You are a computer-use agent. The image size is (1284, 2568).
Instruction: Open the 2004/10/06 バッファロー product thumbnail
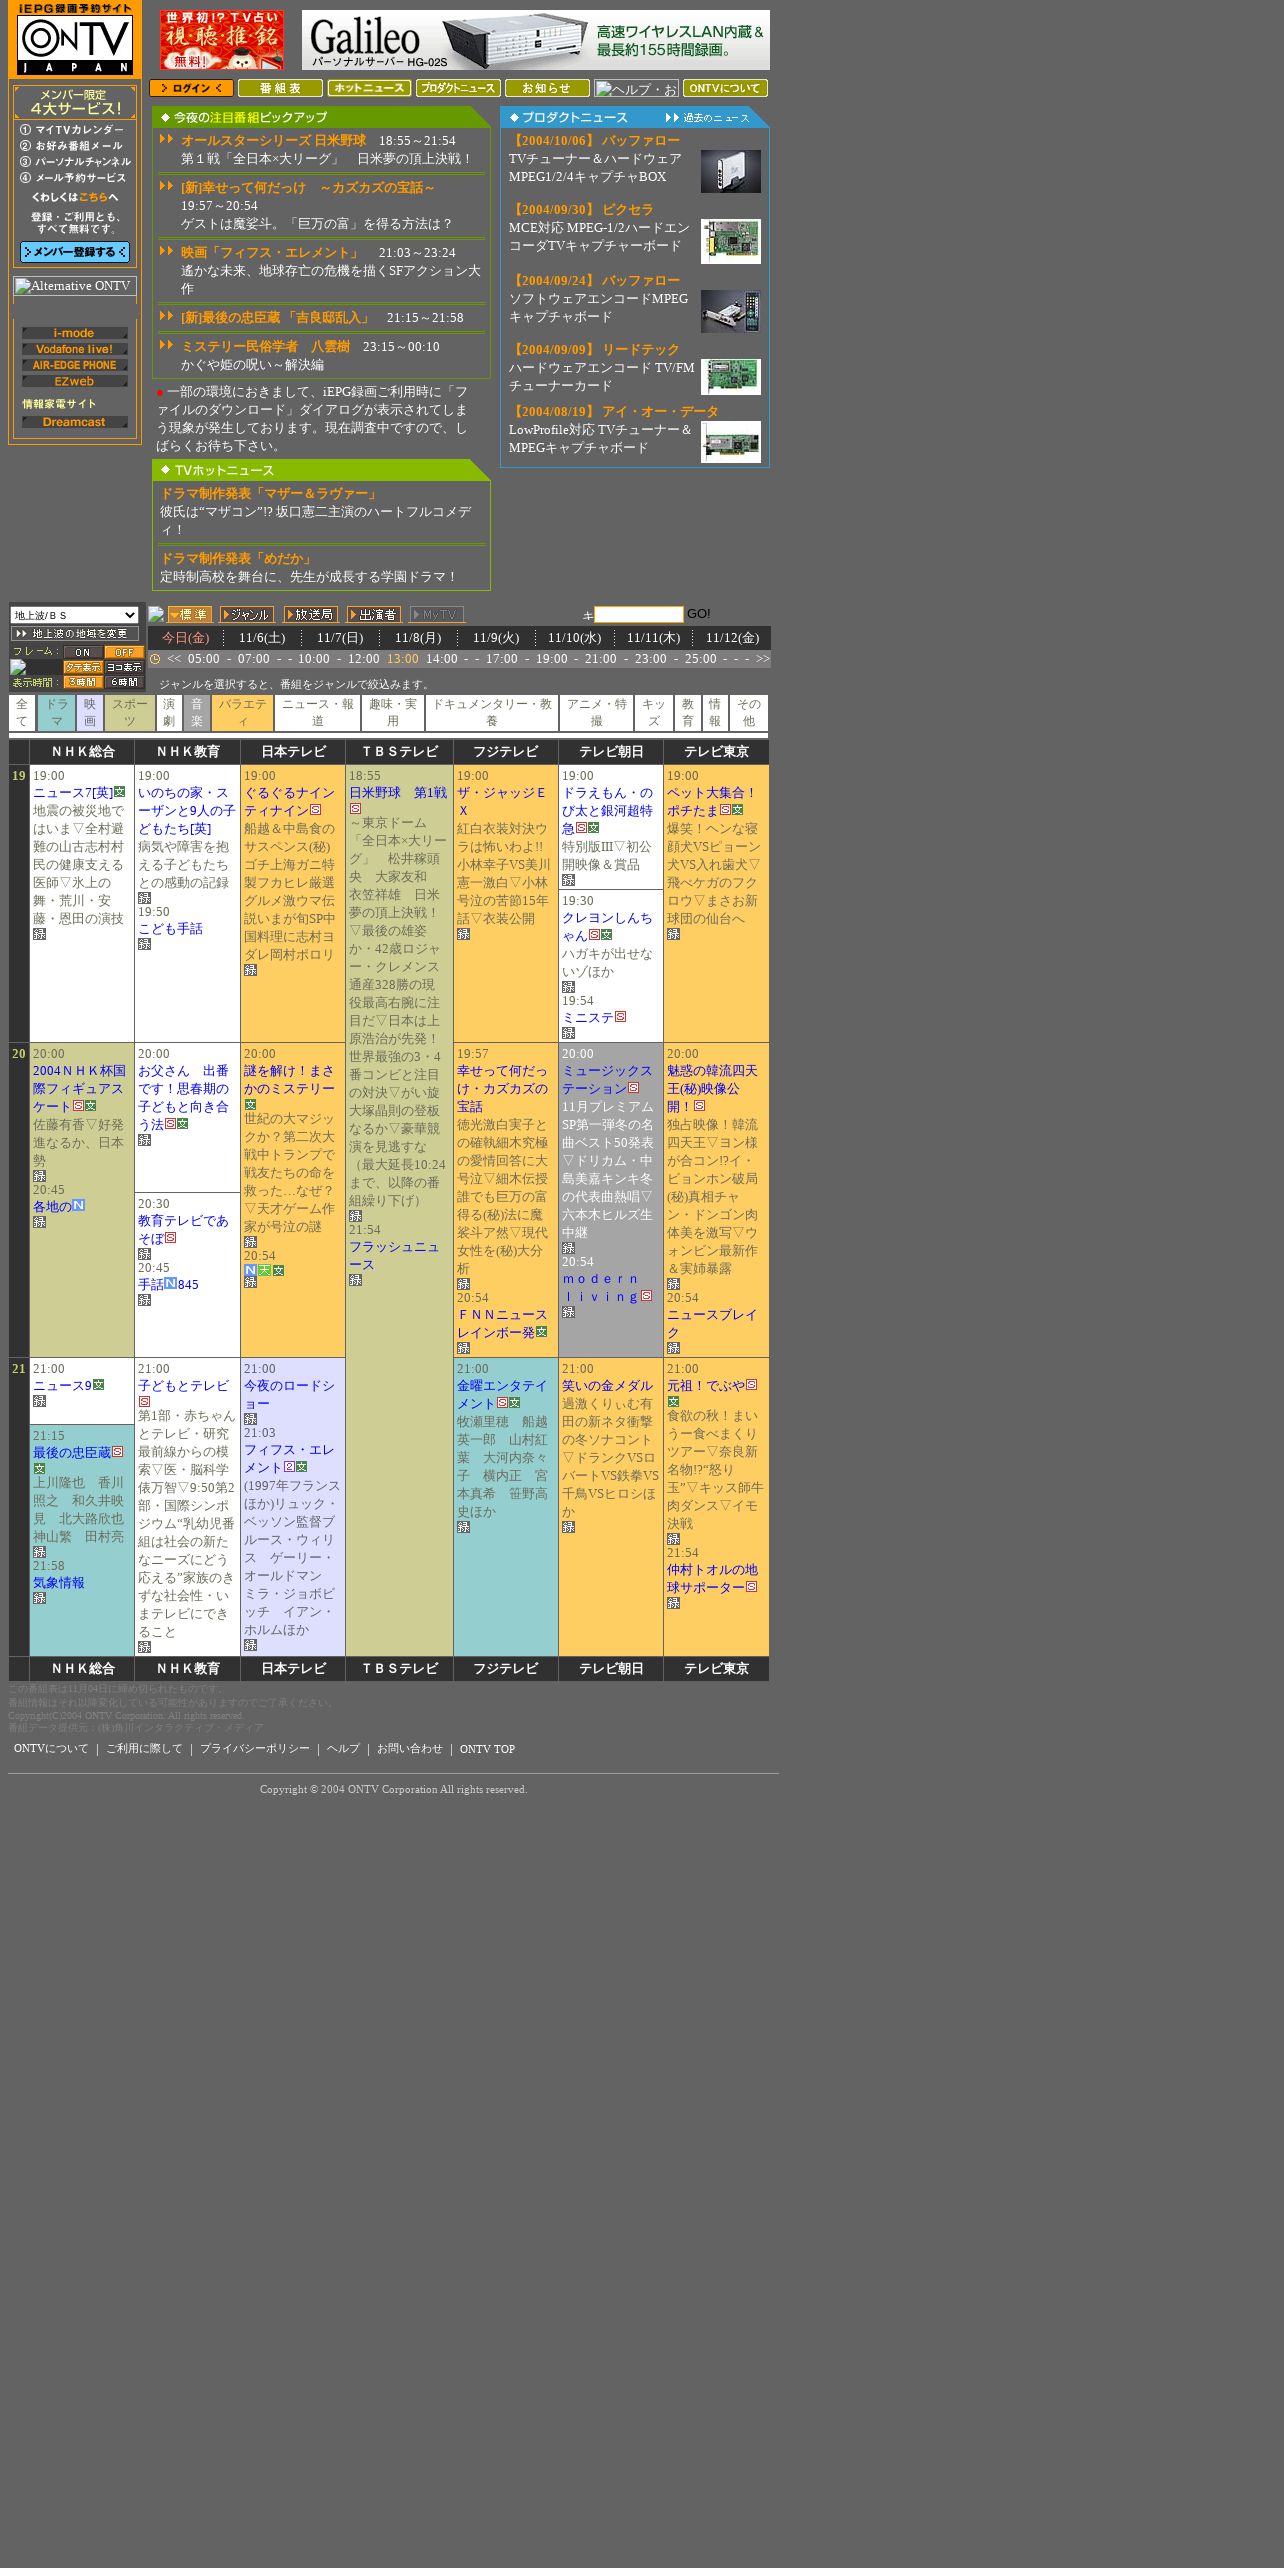point(730,171)
